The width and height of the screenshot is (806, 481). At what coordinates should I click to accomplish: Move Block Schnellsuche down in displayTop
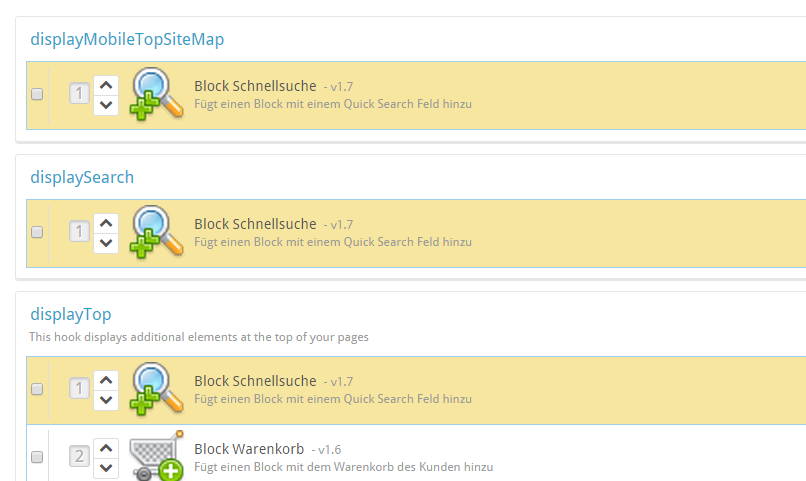pos(106,400)
